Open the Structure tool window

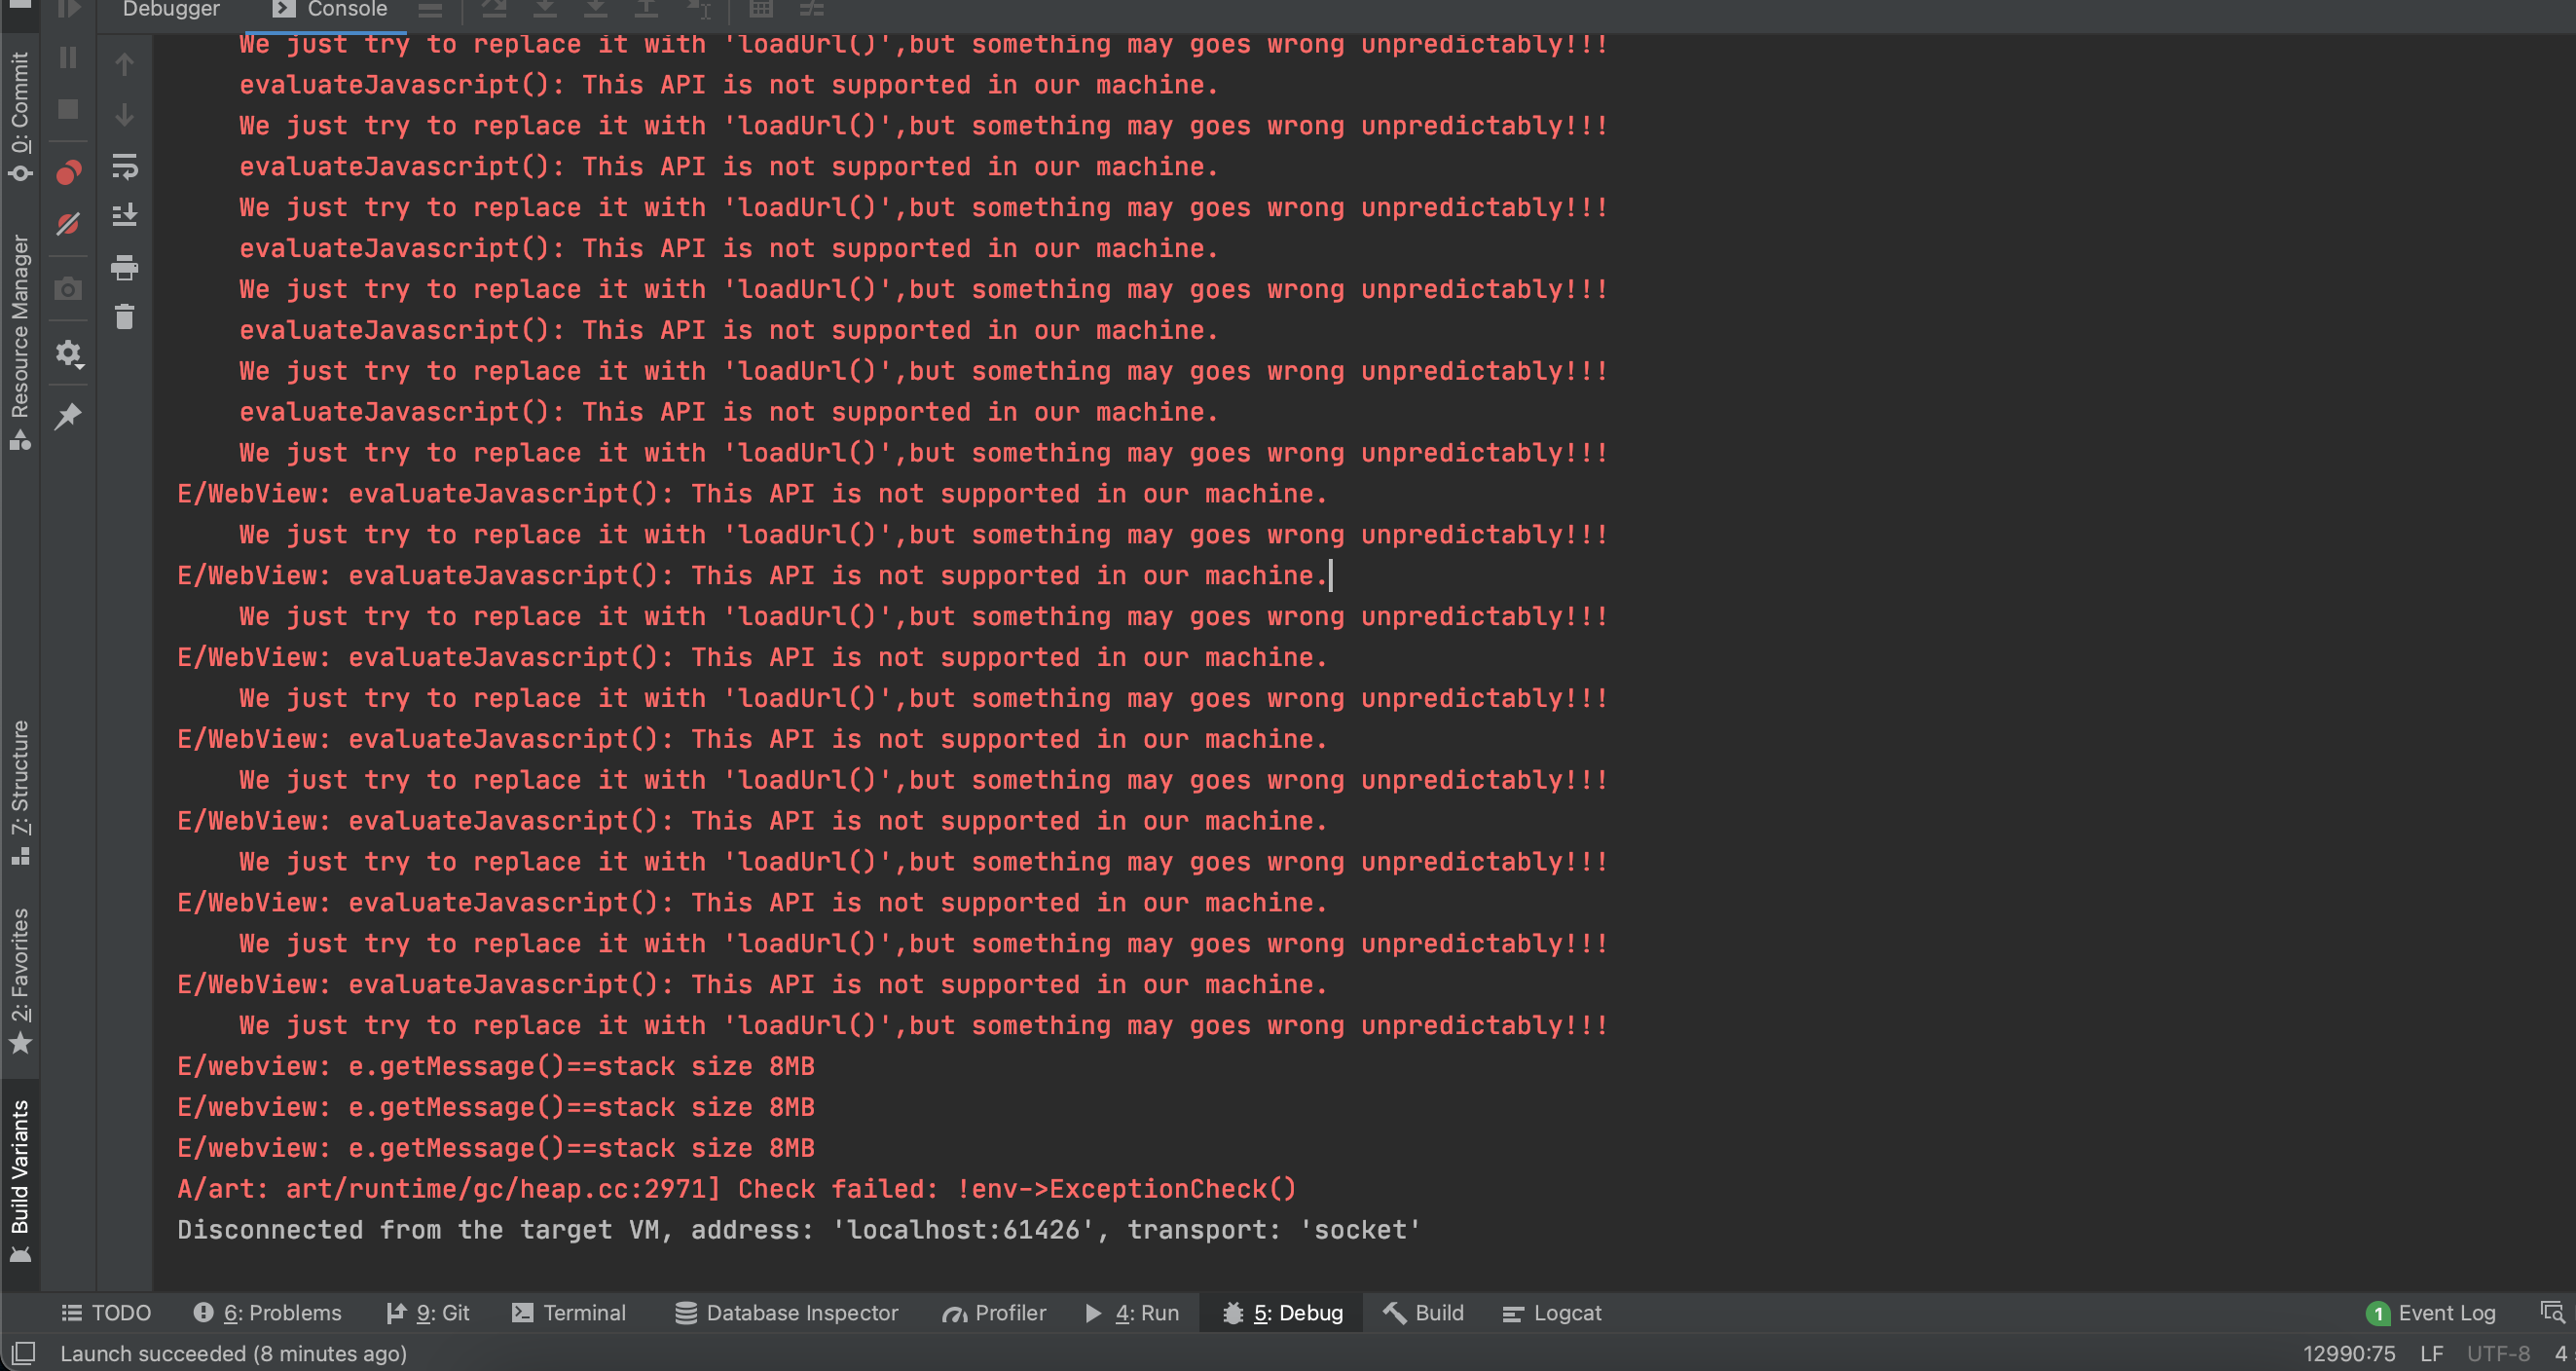coord(20,793)
